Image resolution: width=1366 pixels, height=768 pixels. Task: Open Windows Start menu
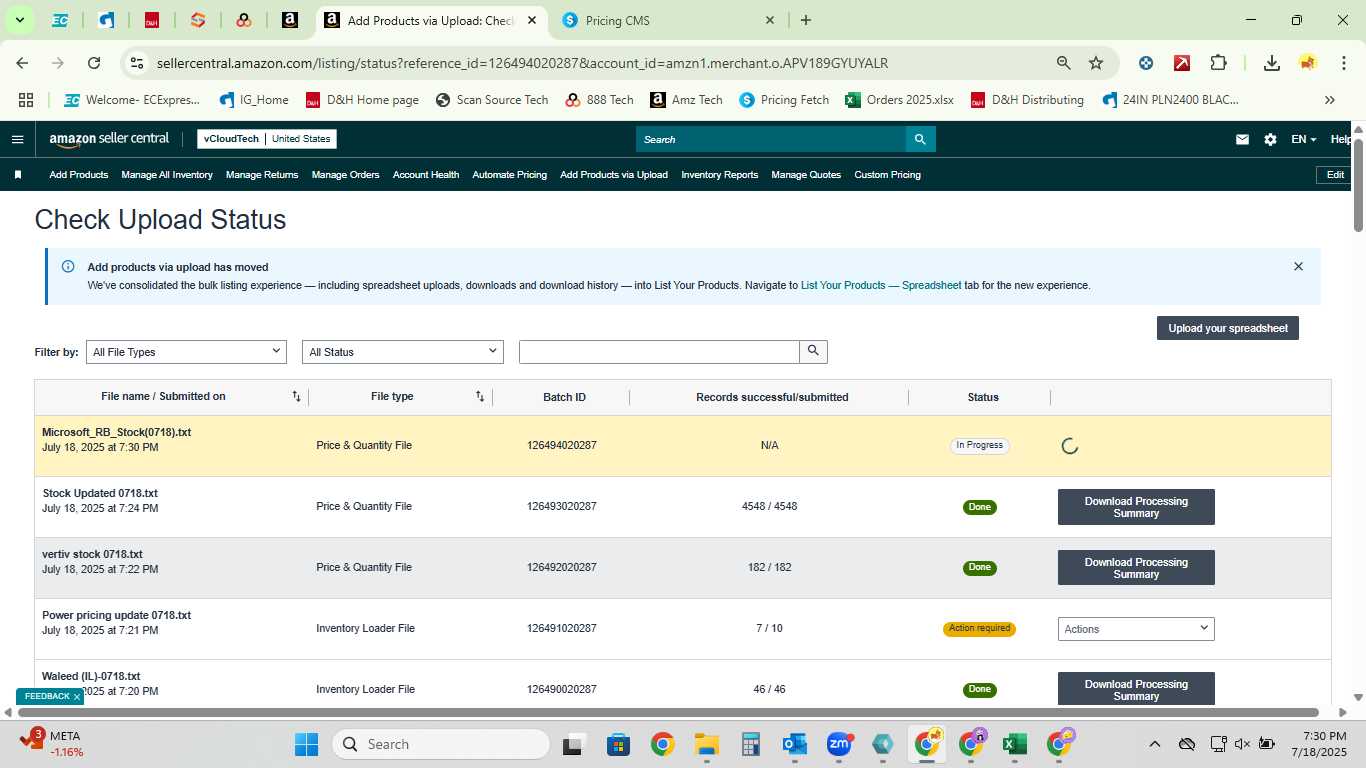306,744
